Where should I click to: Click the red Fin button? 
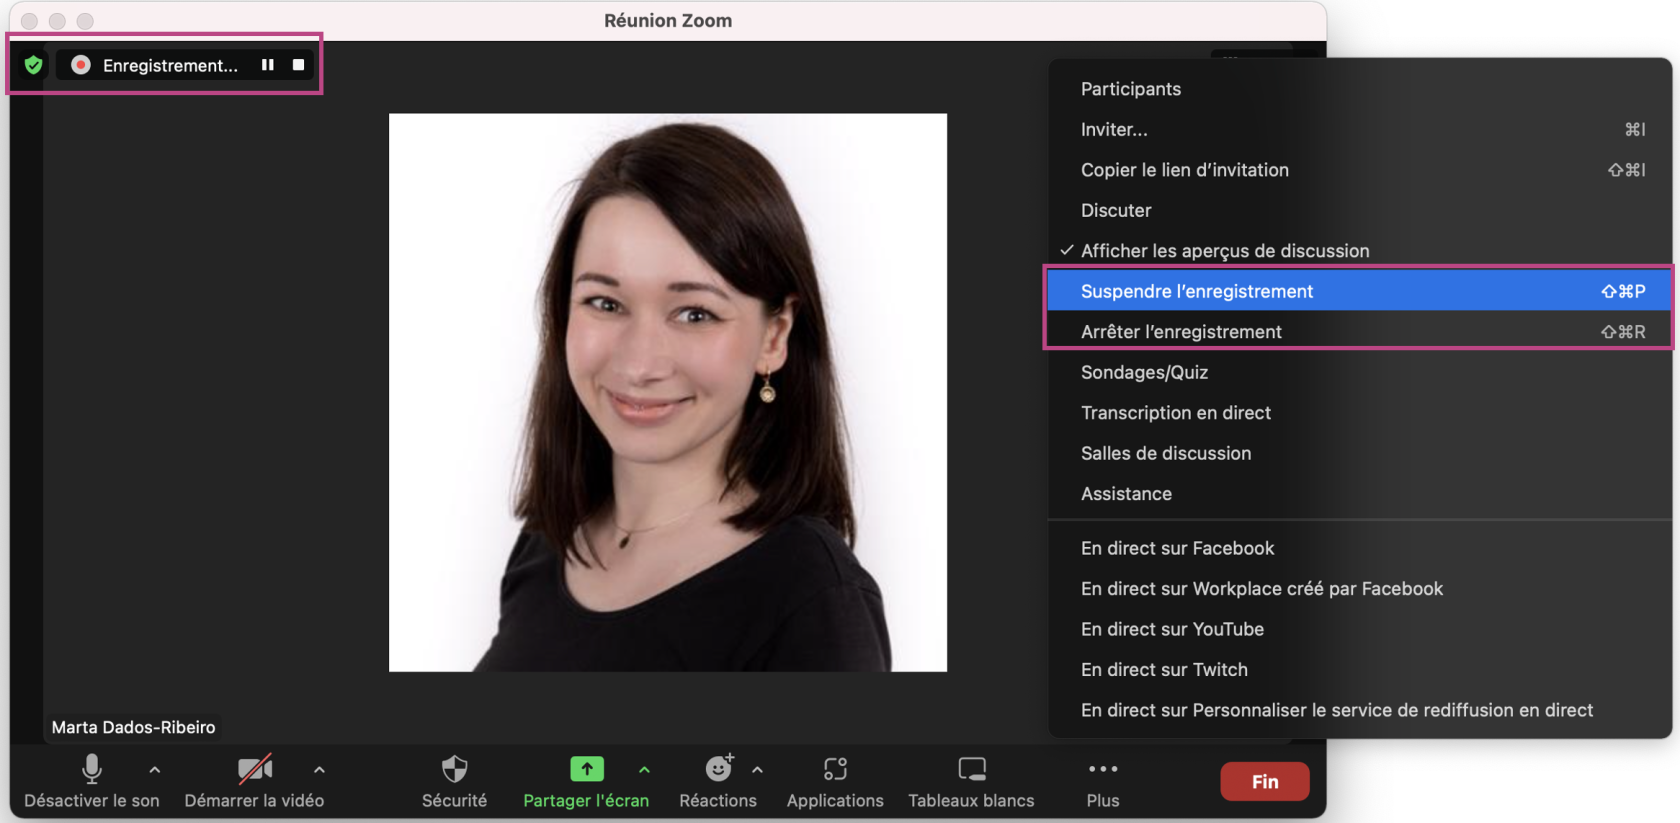pos(1264,781)
